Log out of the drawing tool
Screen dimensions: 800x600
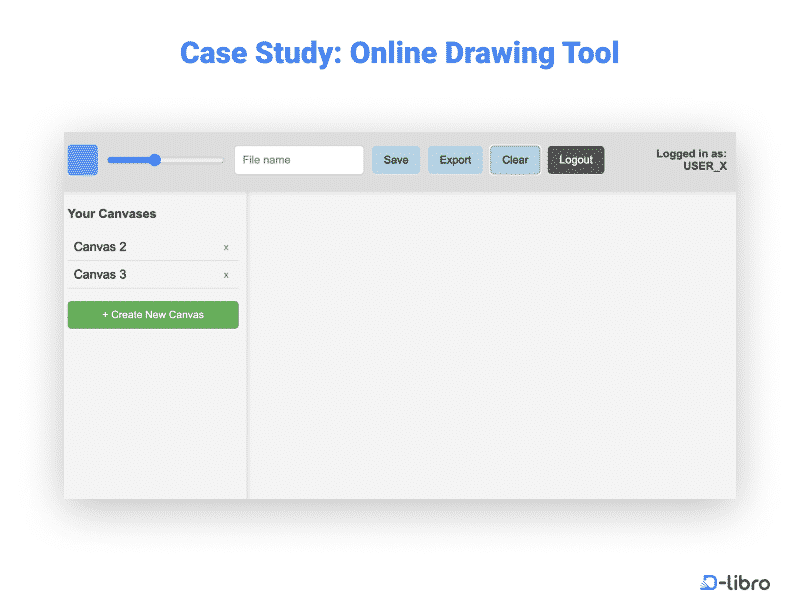point(575,159)
